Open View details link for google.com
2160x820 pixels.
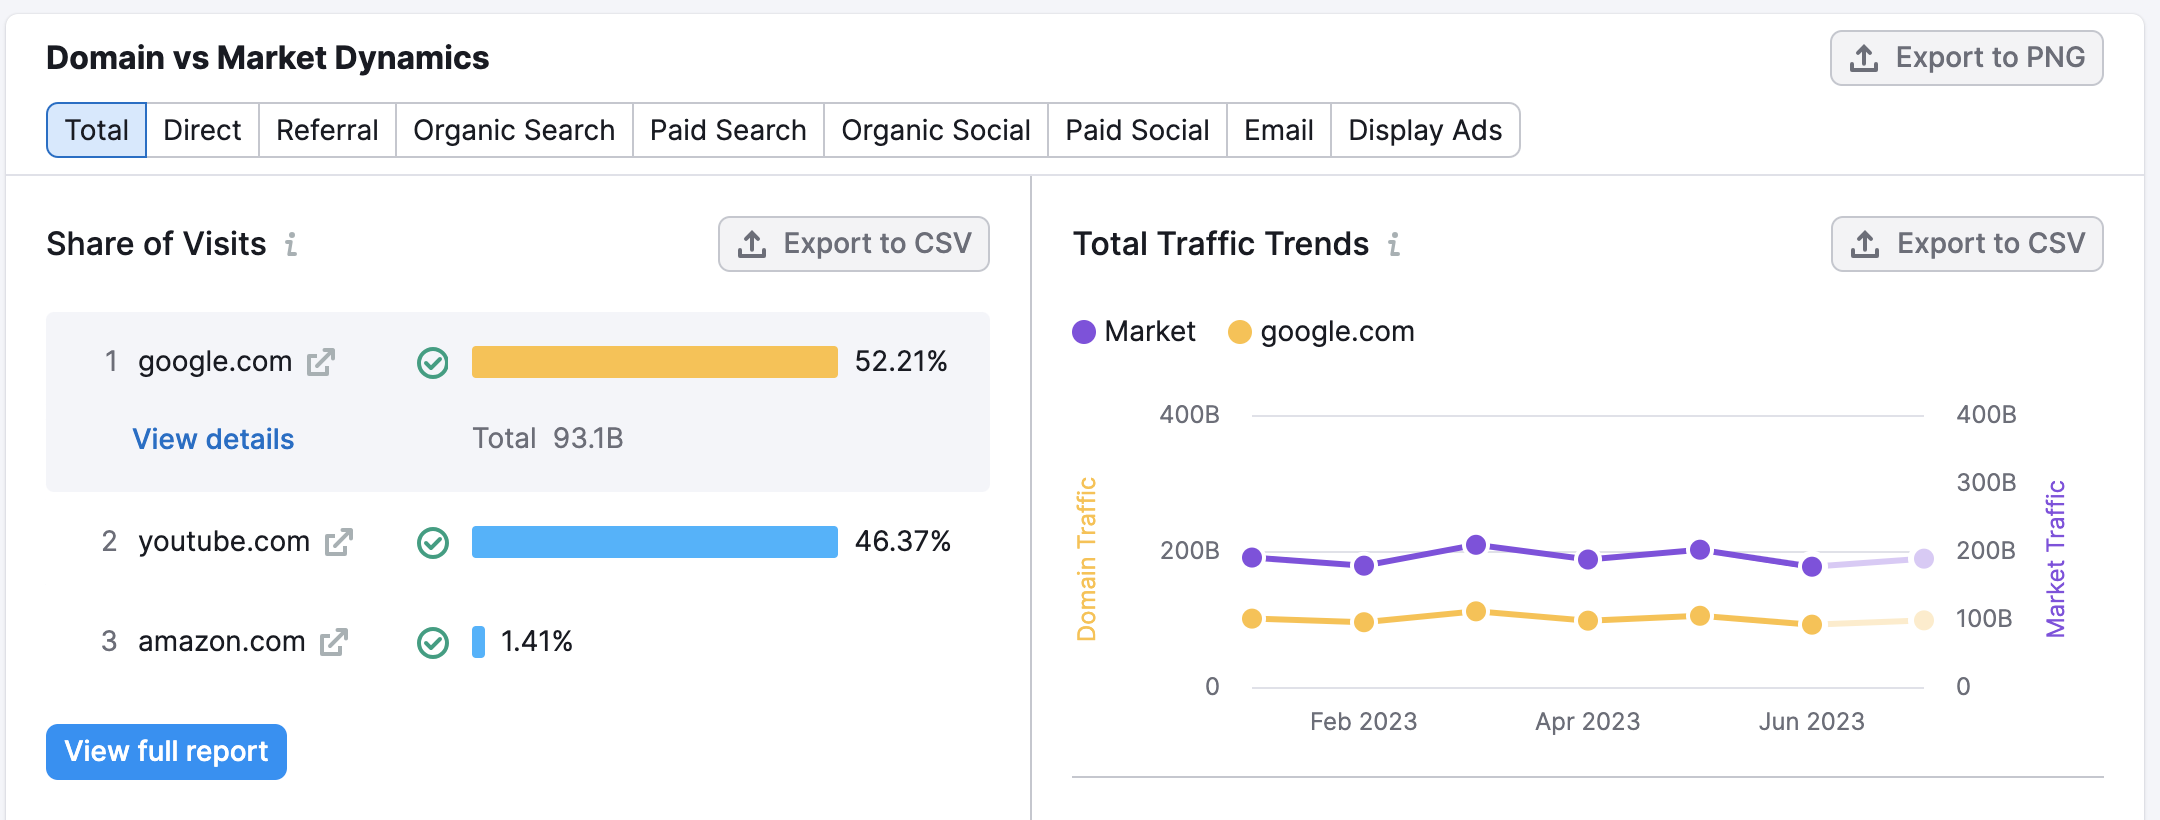point(213,439)
